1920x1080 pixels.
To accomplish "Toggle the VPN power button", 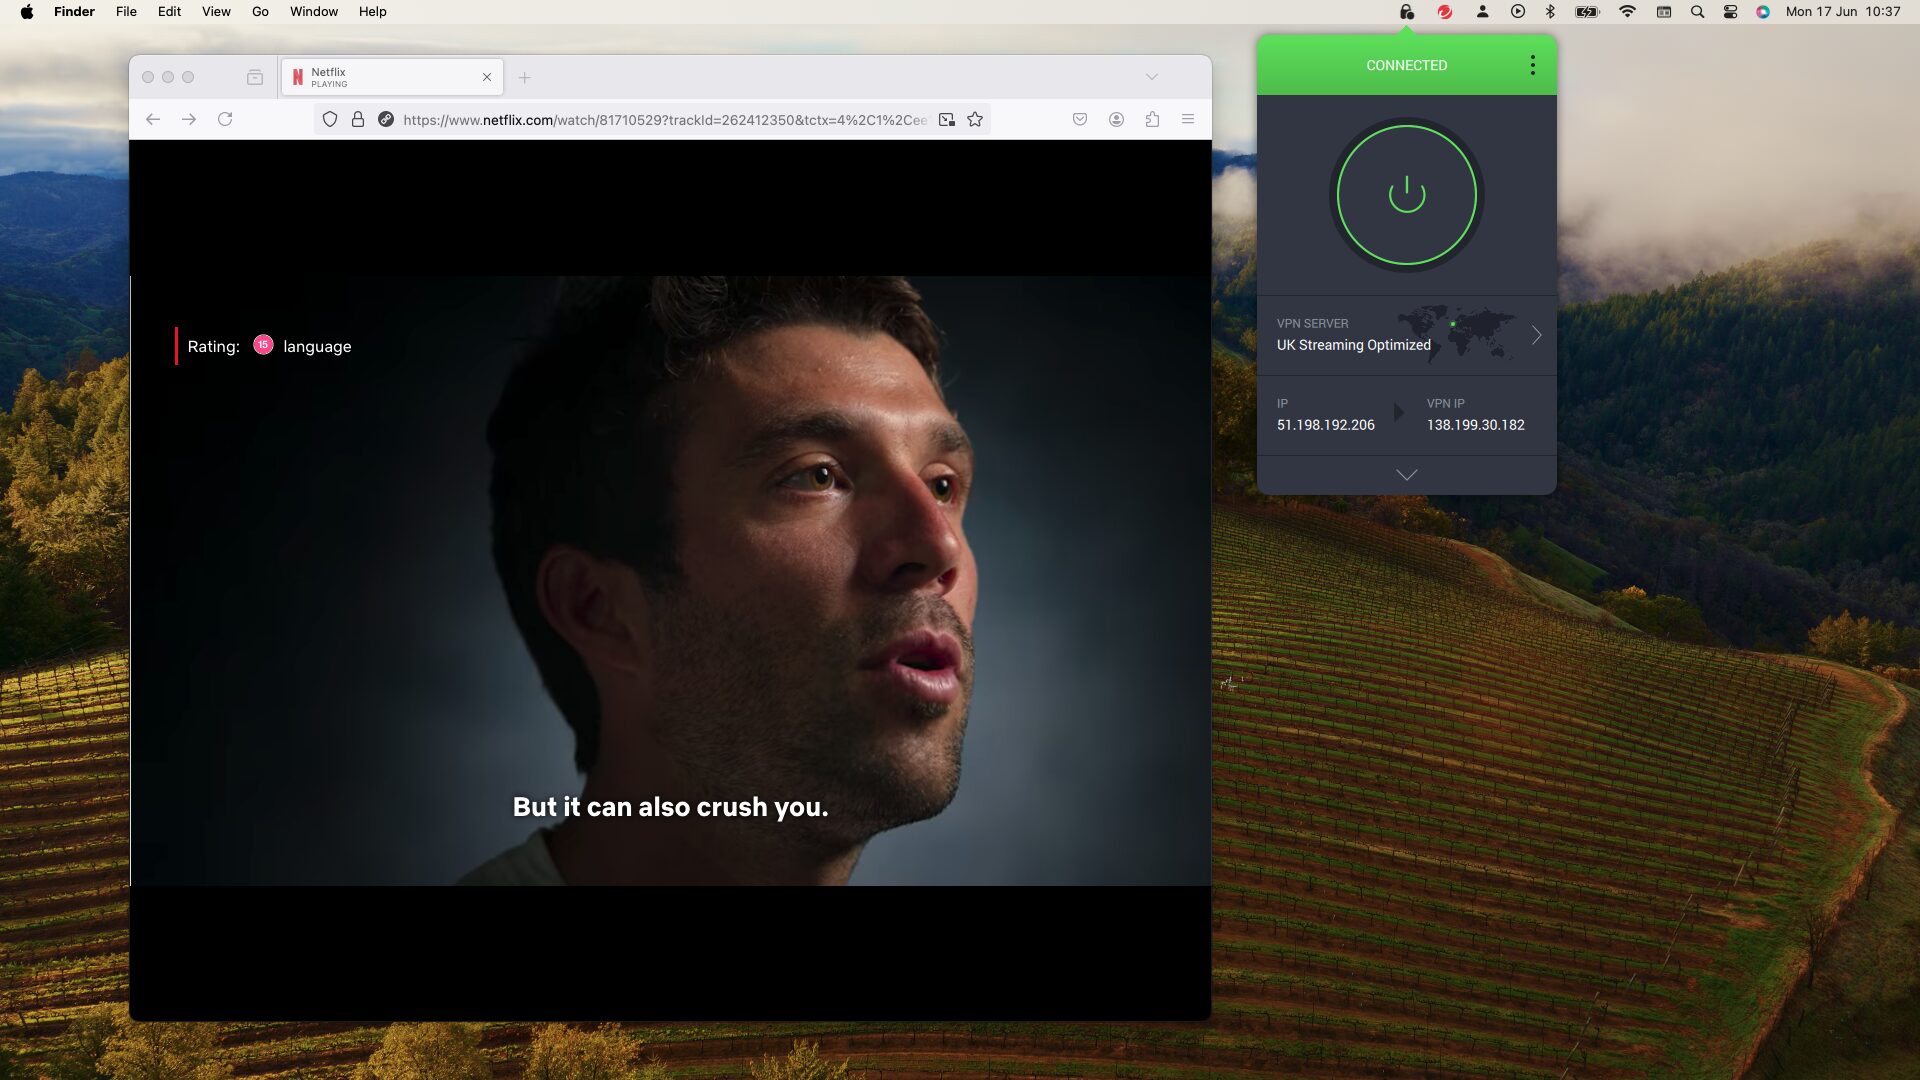I will point(1406,195).
